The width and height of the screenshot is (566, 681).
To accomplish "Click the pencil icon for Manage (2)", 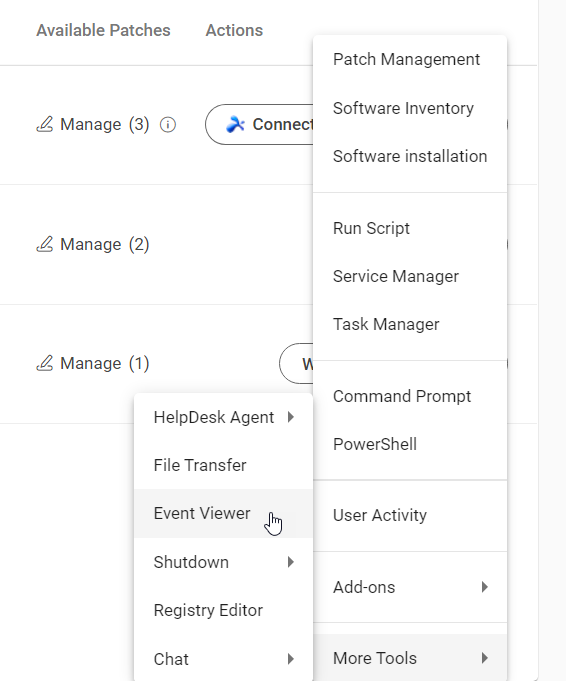I will 44,244.
